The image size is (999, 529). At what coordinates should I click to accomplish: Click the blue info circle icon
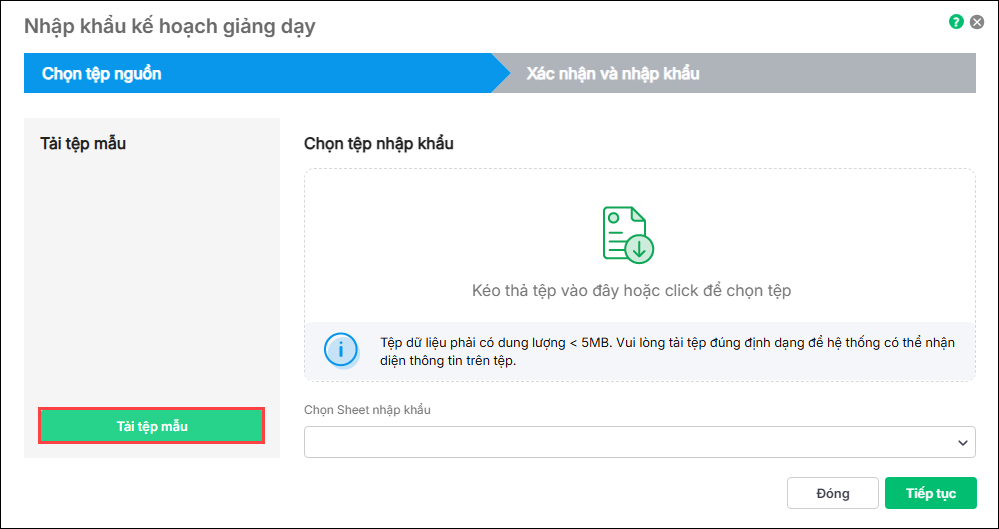click(341, 349)
